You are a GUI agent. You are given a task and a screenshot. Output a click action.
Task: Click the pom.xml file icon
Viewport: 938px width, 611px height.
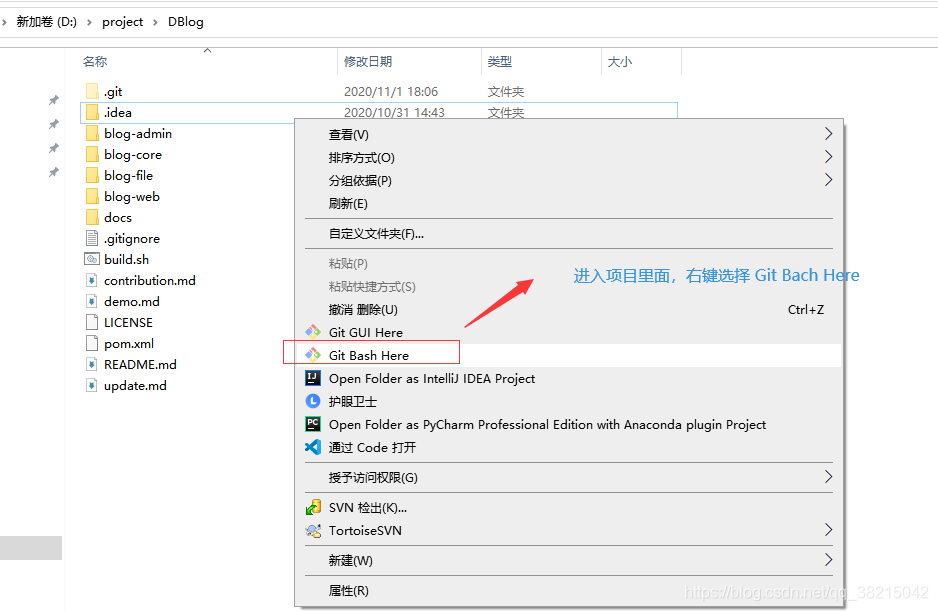[92, 343]
